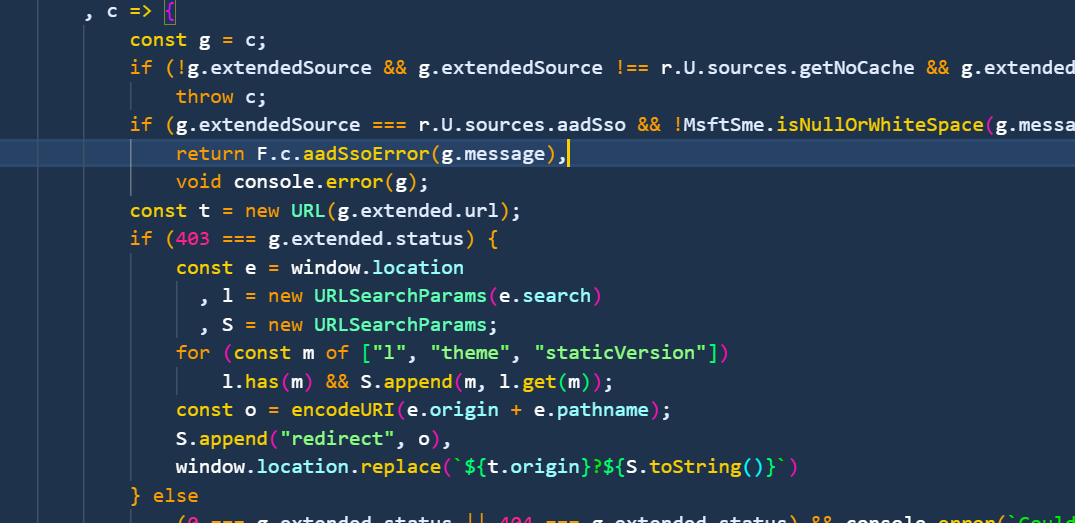Screen dimensions: 1075x523
Task: Click the URL constructor in const t line
Action: tap(308, 211)
